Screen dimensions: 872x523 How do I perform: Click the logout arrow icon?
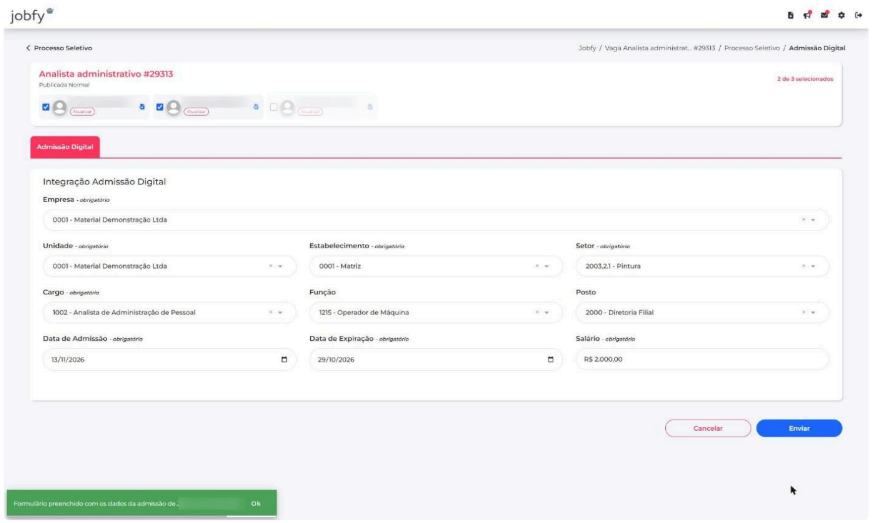tap(858, 15)
